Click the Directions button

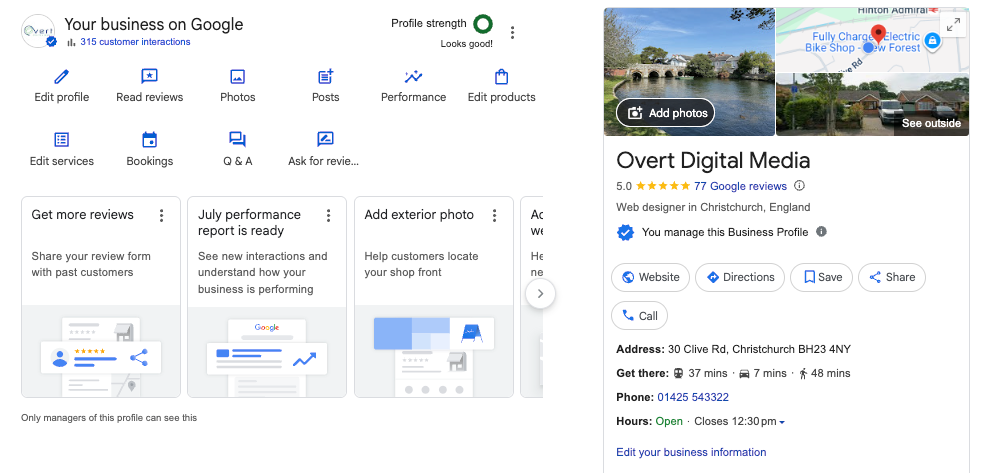(x=740, y=277)
